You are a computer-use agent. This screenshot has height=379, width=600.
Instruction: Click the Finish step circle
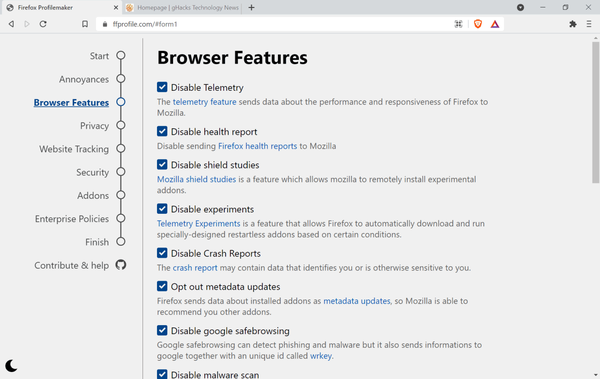121,242
